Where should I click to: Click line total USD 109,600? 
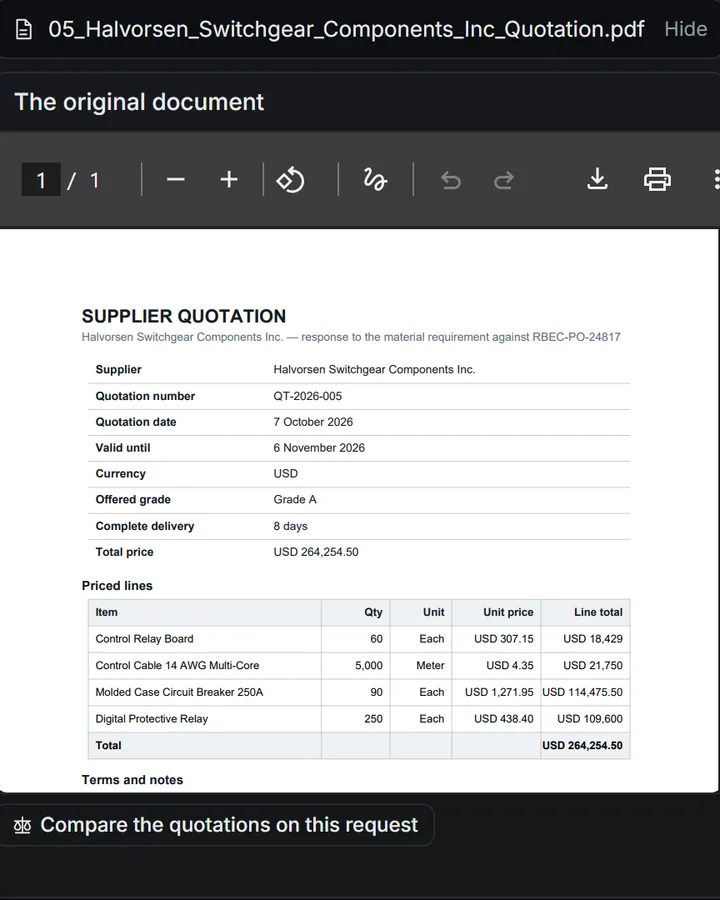590,719
